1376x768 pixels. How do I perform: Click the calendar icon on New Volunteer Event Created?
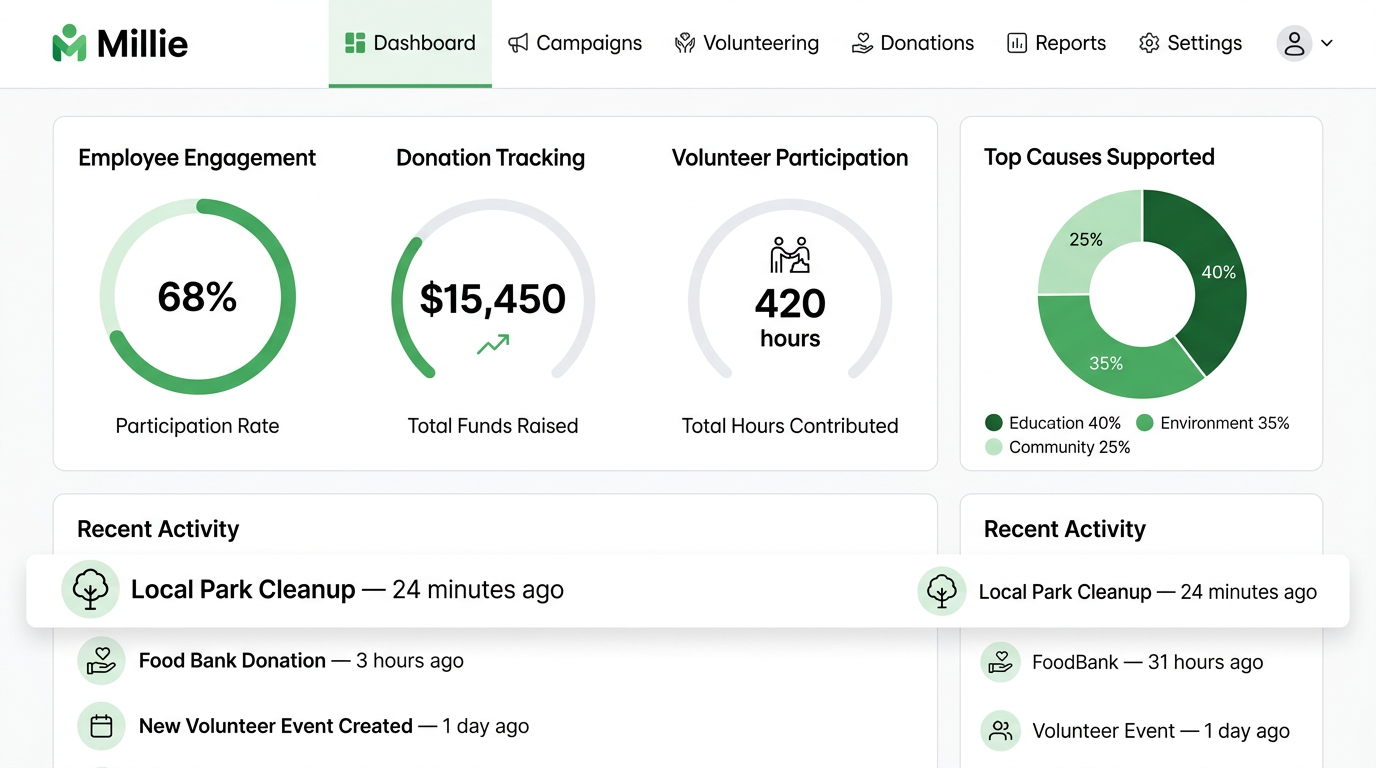(x=101, y=726)
